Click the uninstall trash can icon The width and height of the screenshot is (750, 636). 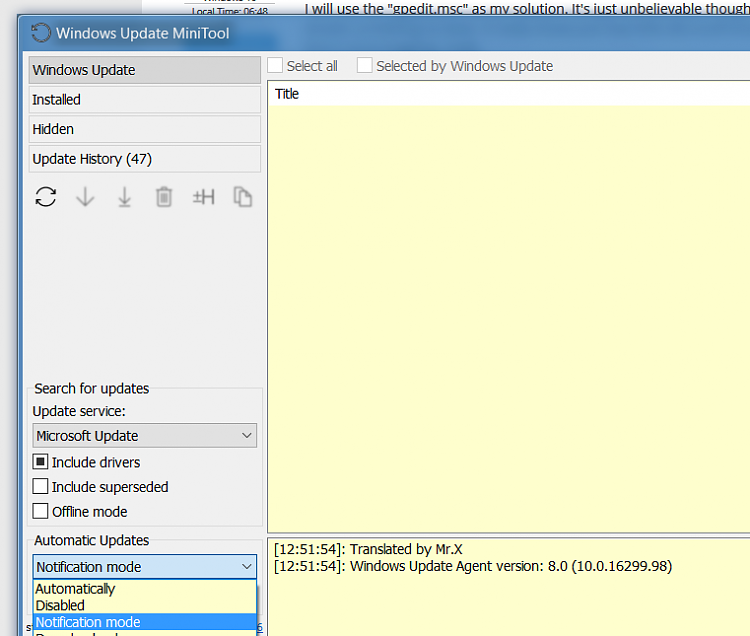[x=164, y=197]
